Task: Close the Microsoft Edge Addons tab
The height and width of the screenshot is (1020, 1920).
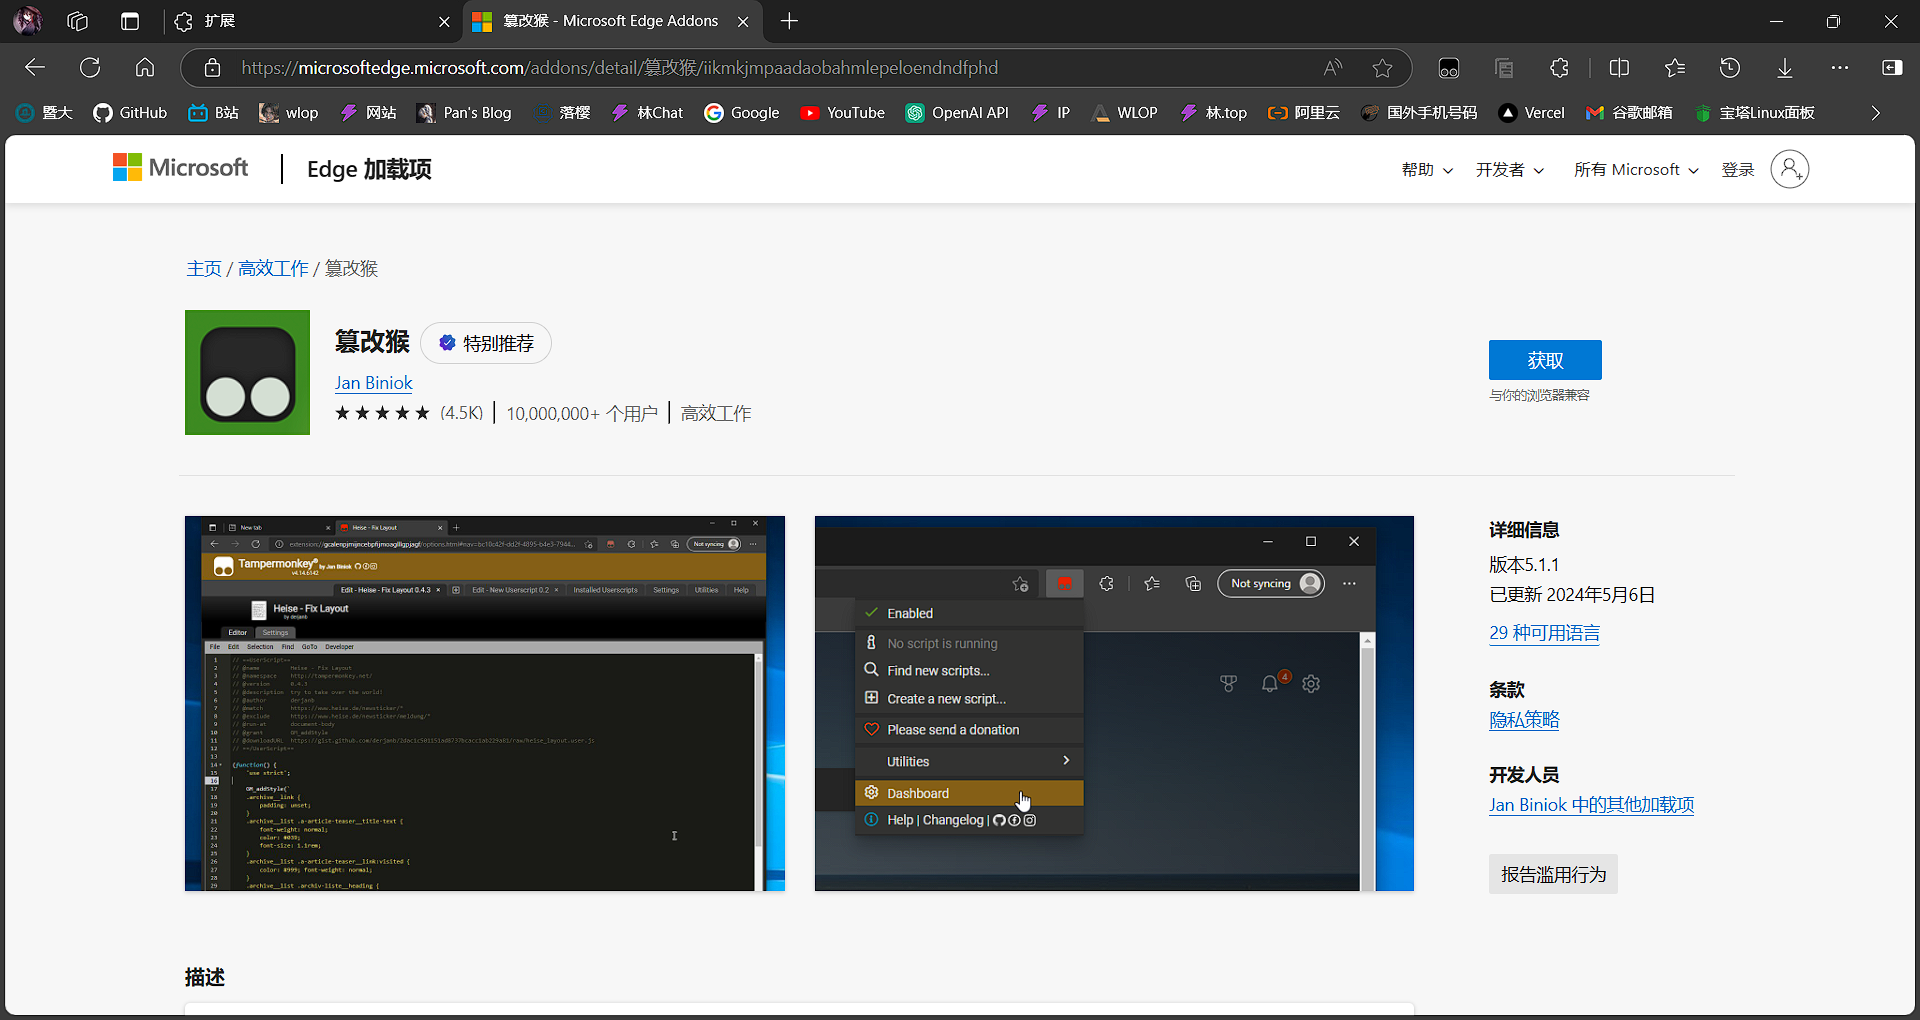Action: tap(743, 21)
